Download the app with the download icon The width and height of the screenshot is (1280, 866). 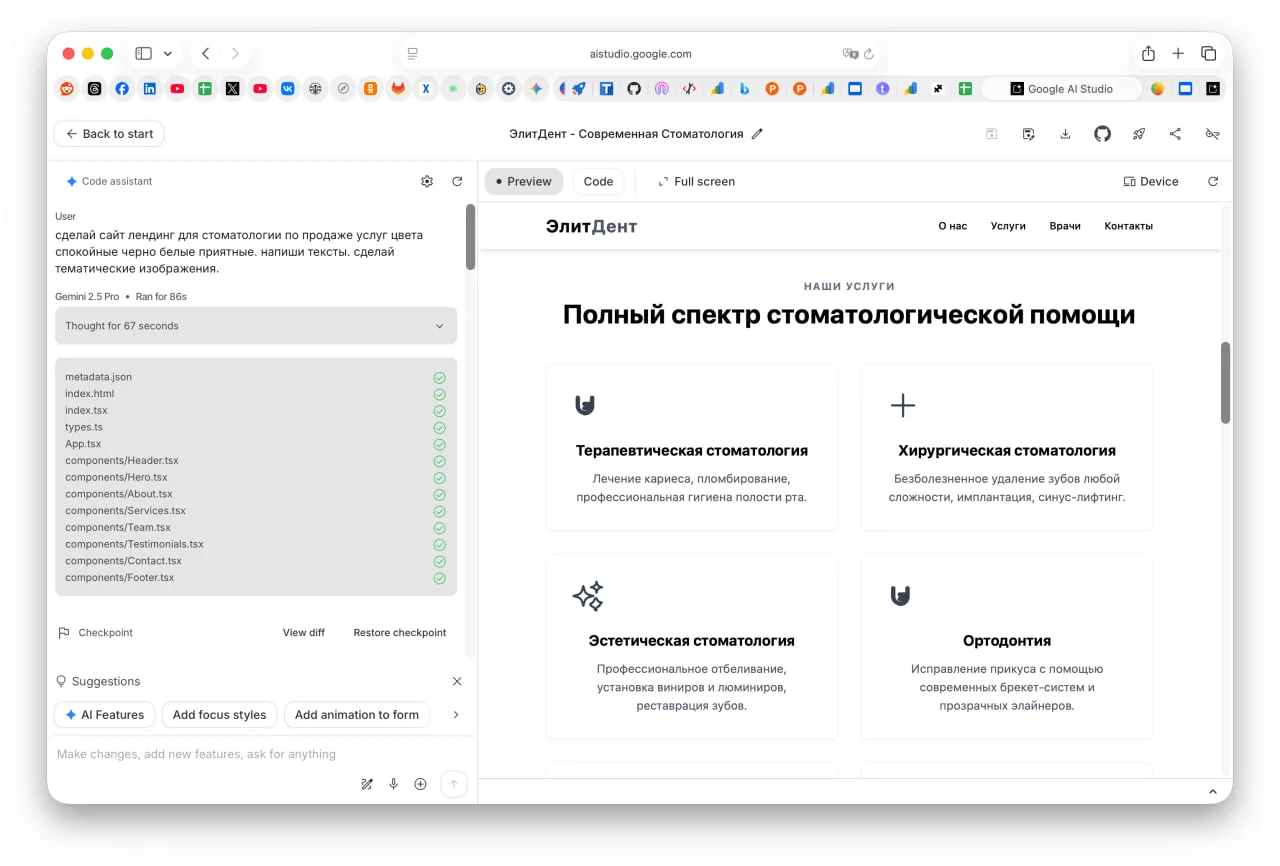coord(1065,134)
